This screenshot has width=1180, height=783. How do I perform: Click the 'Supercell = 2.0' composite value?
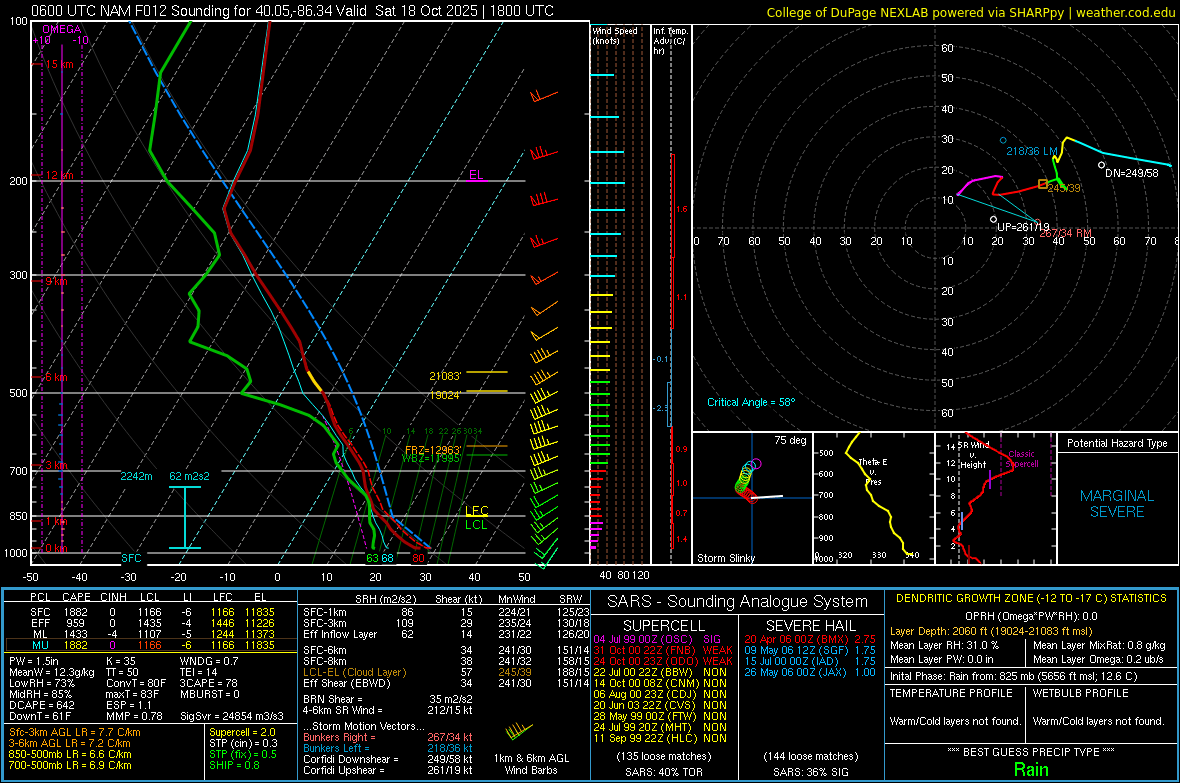tap(242, 732)
